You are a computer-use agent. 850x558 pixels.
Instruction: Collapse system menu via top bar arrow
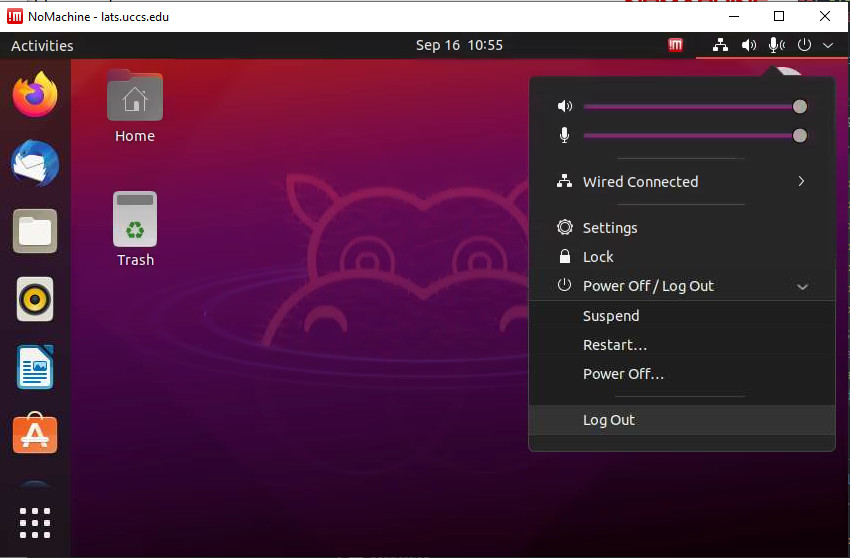coord(828,46)
